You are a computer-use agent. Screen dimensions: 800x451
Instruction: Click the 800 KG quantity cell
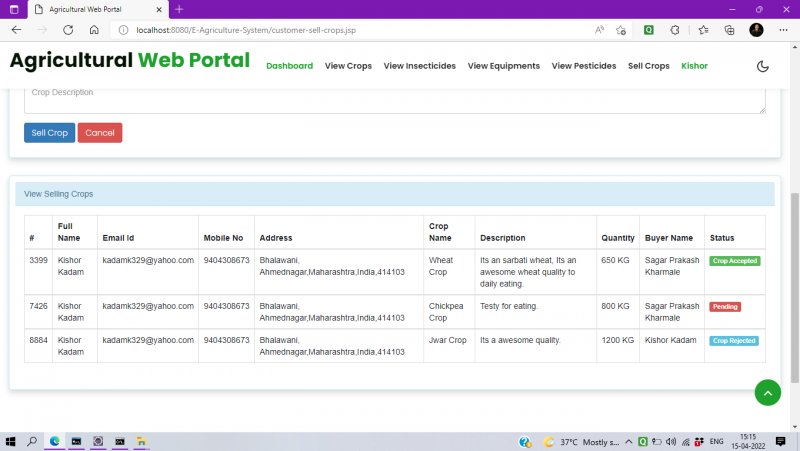coord(617,312)
